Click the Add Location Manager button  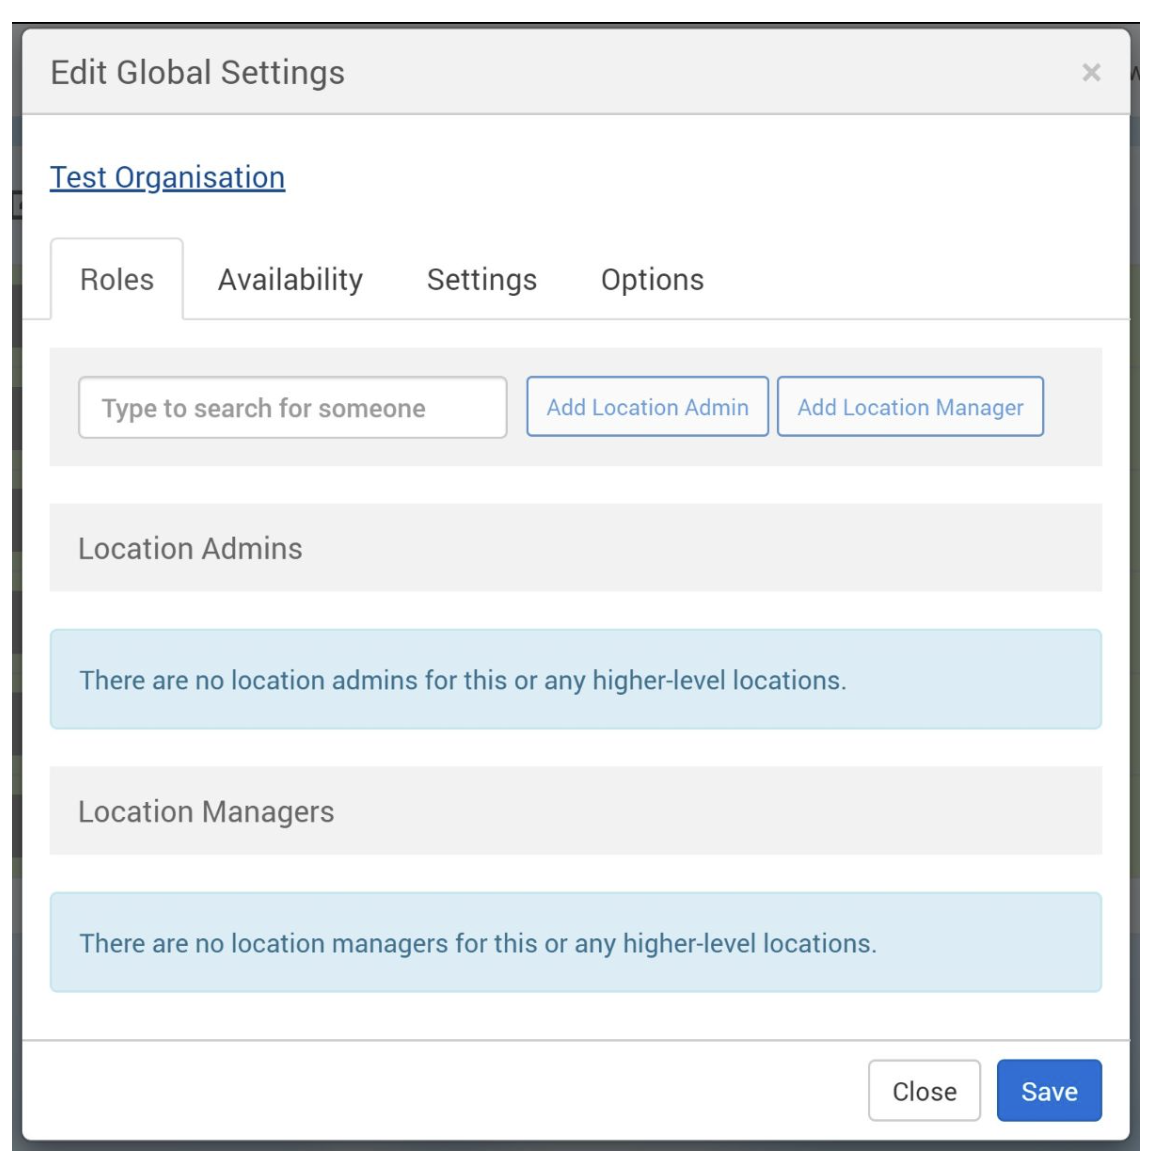(910, 407)
